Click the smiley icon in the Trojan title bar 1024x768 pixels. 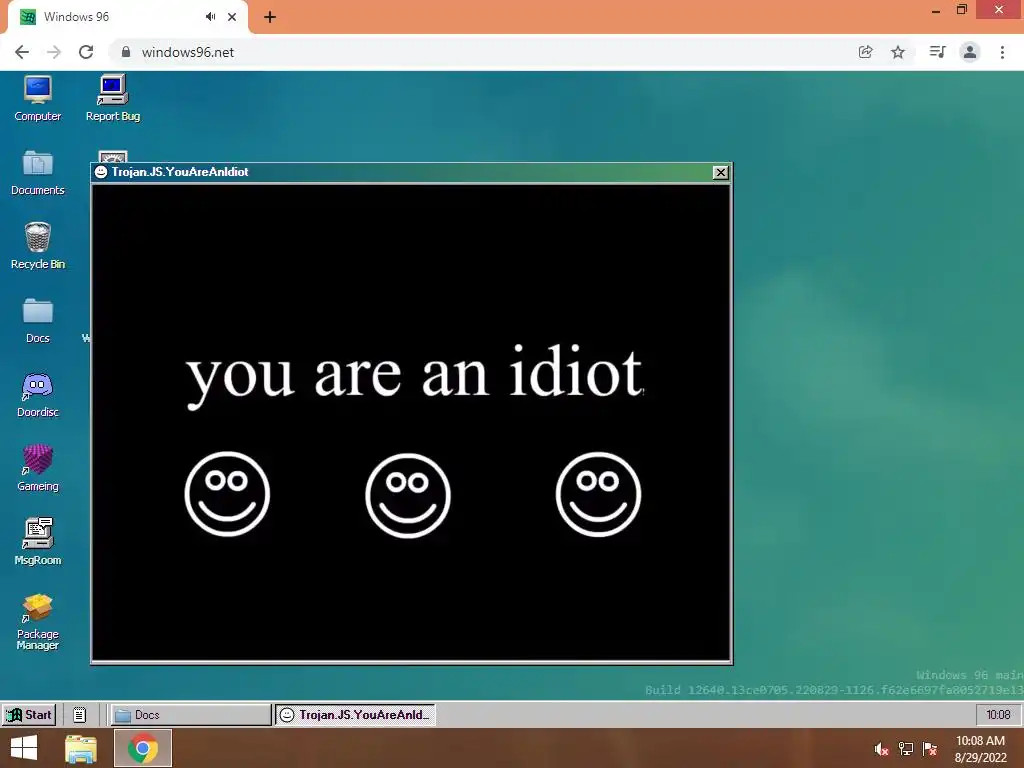(x=101, y=172)
